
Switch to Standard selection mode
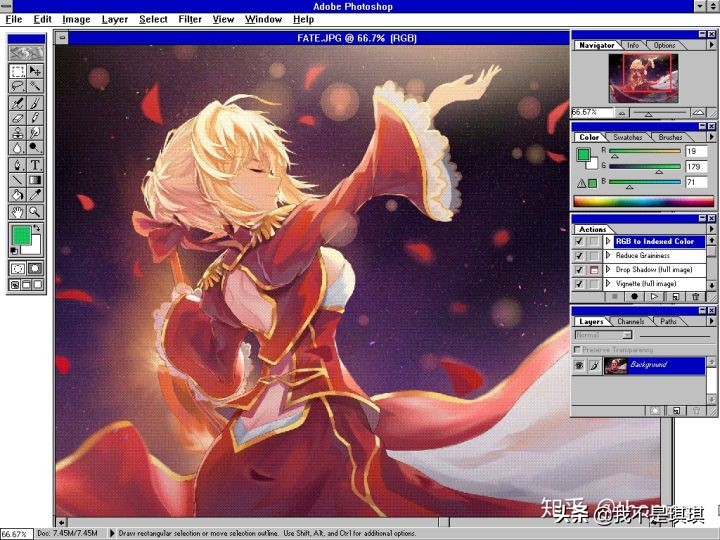tap(18, 269)
